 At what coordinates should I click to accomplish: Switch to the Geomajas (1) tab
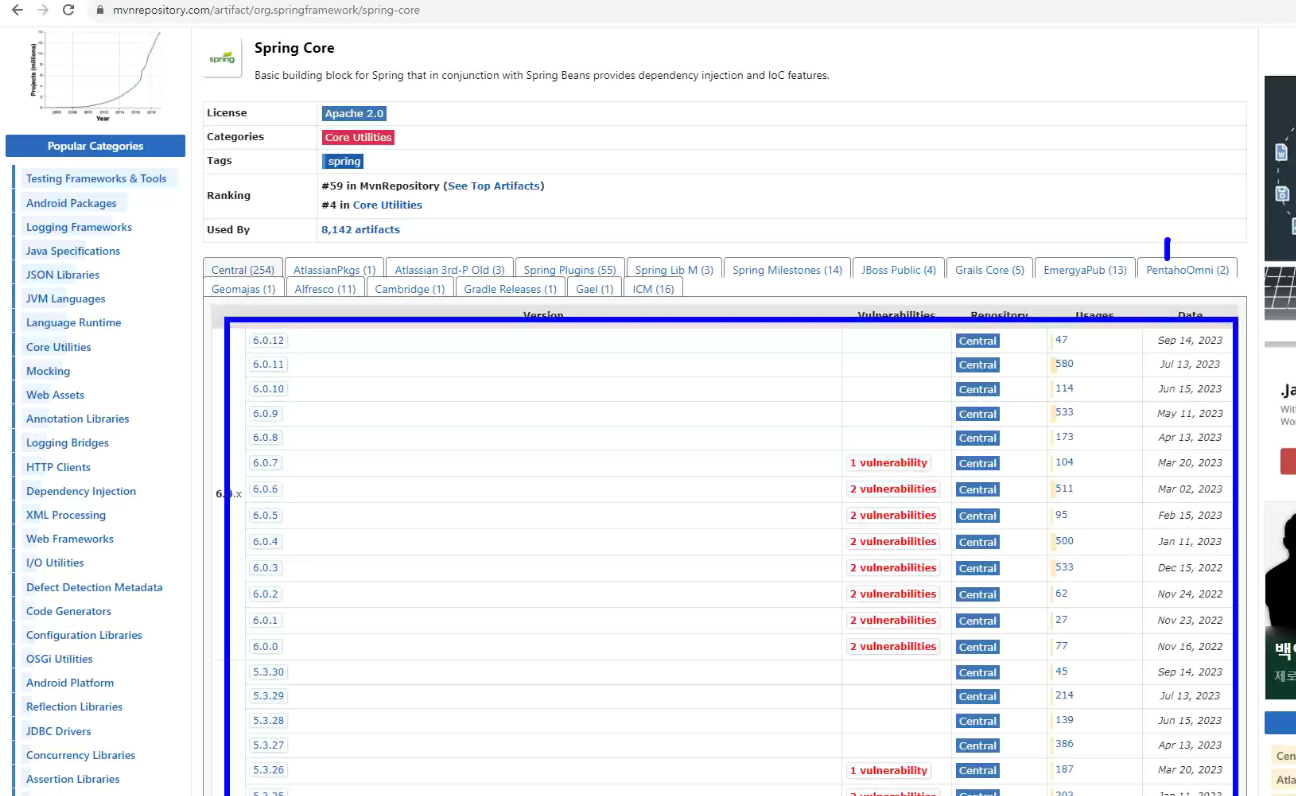pyautogui.click(x=243, y=289)
